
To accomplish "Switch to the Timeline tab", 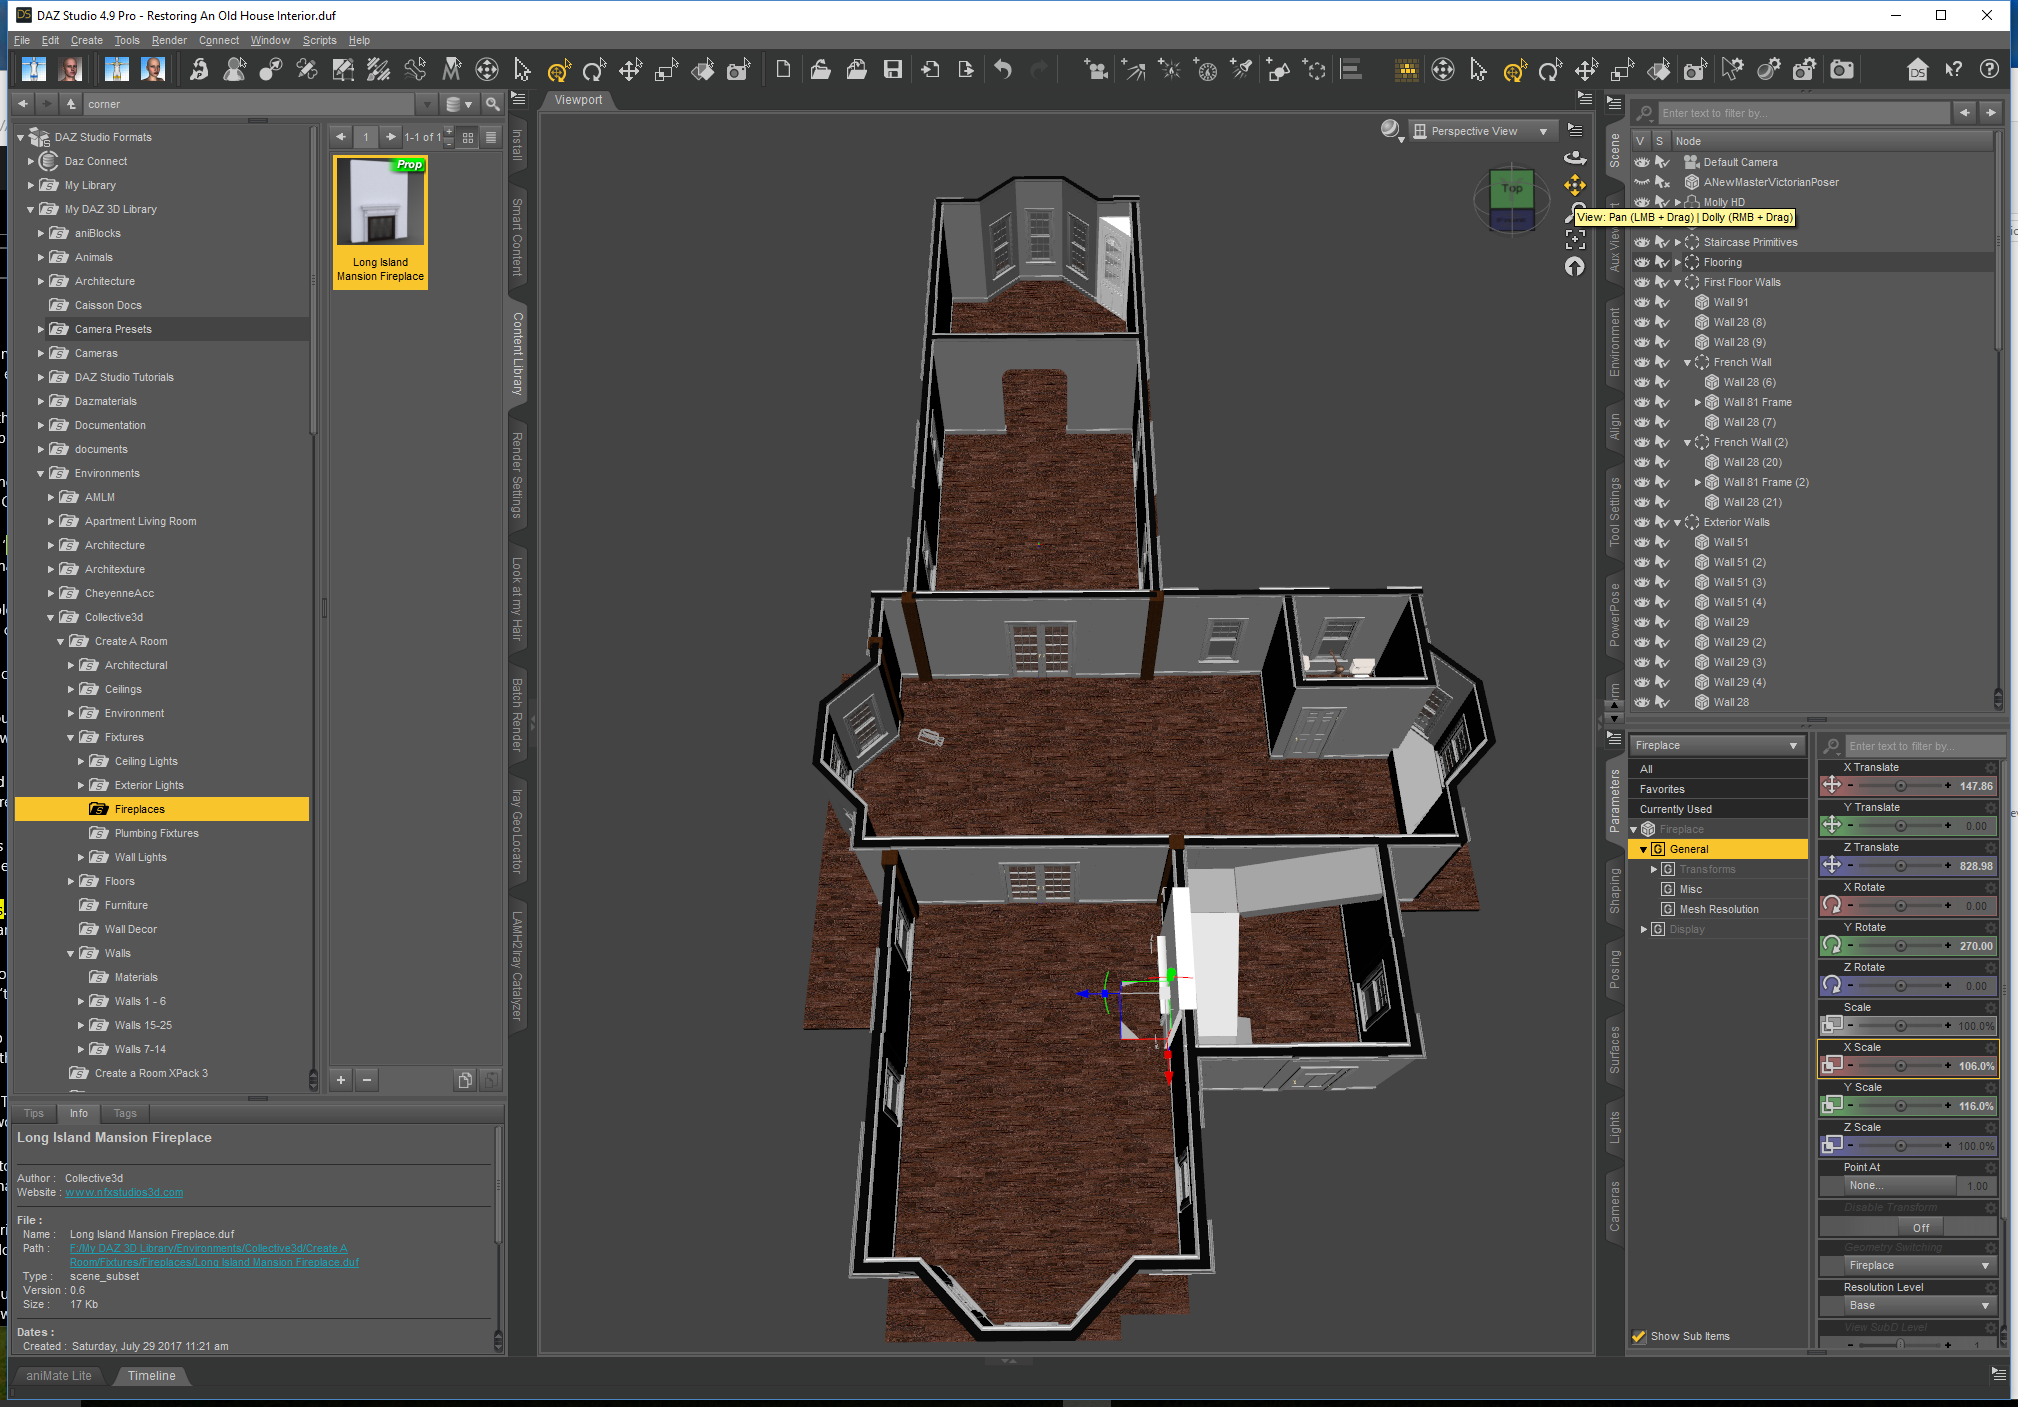I will pyautogui.click(x=151, y=1376).
